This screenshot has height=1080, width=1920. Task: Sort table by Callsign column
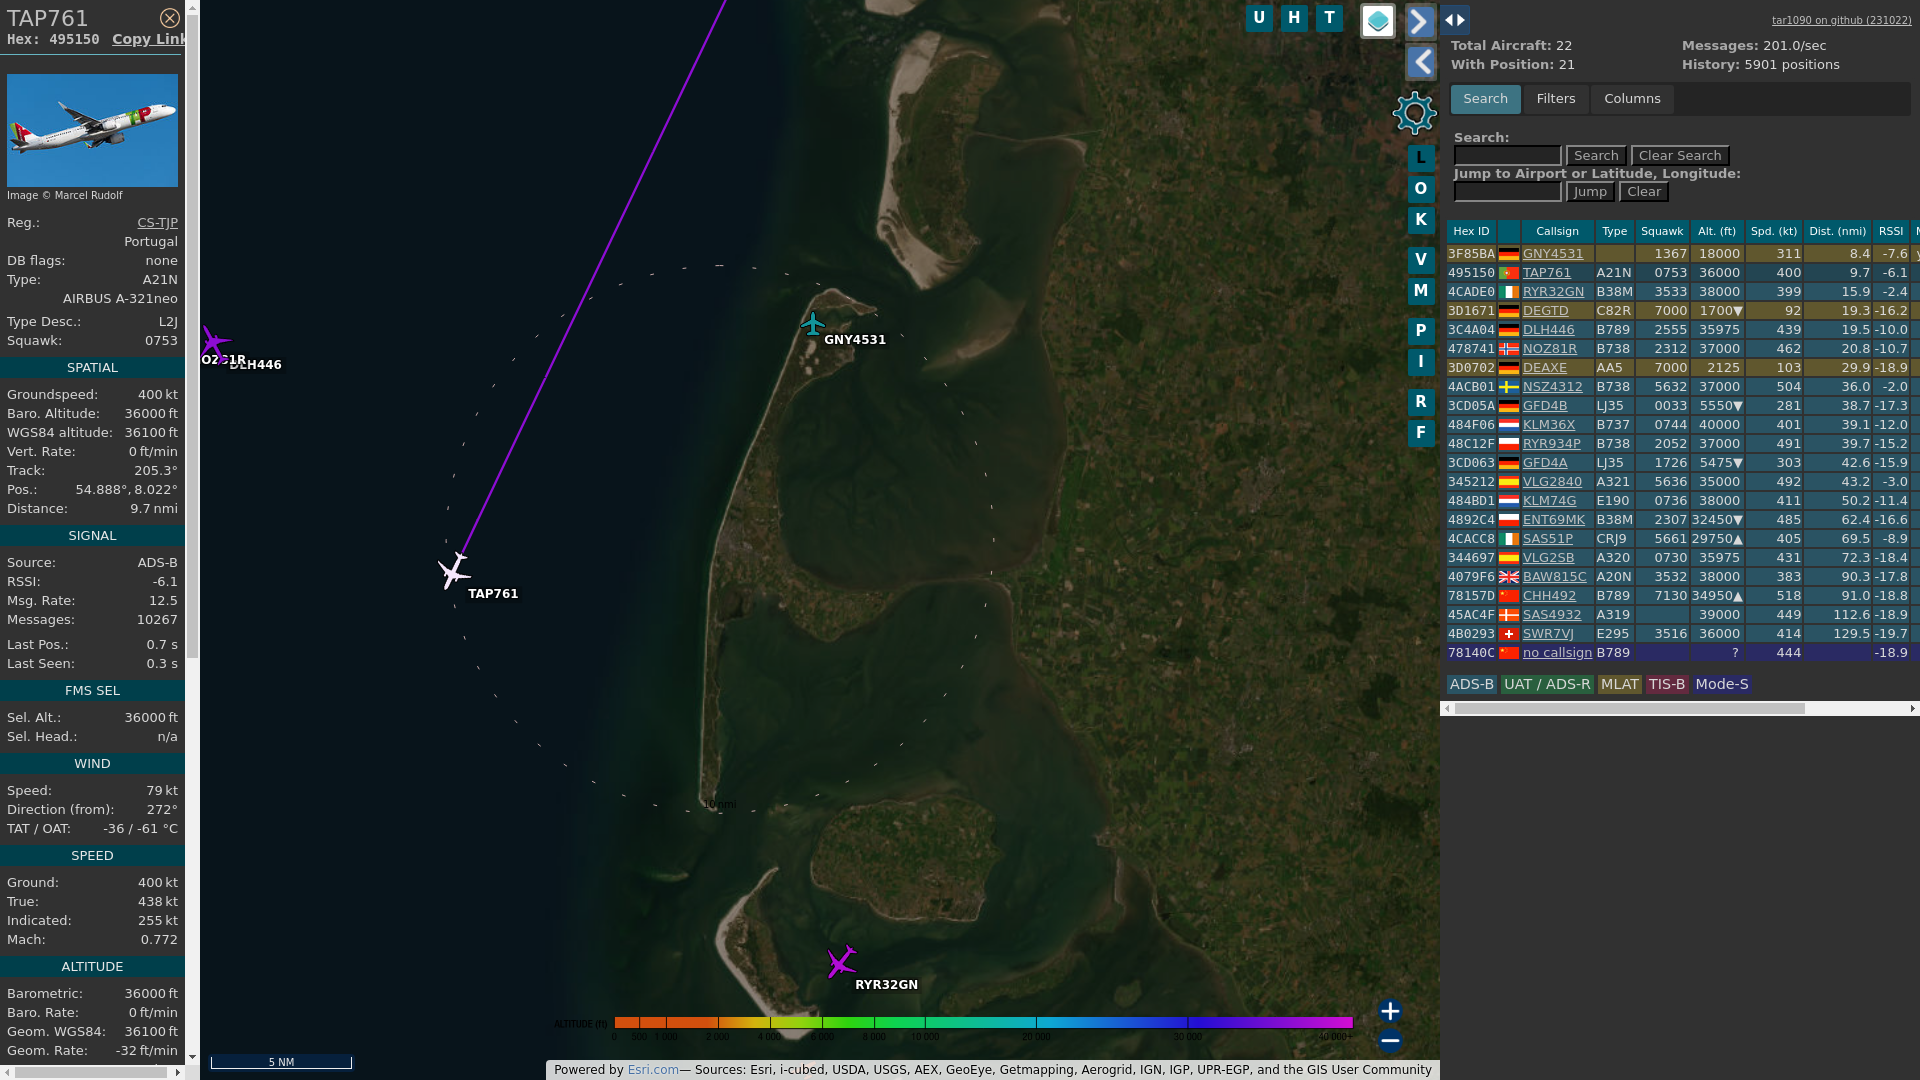pyautogui.click(x=1557, y=232)
